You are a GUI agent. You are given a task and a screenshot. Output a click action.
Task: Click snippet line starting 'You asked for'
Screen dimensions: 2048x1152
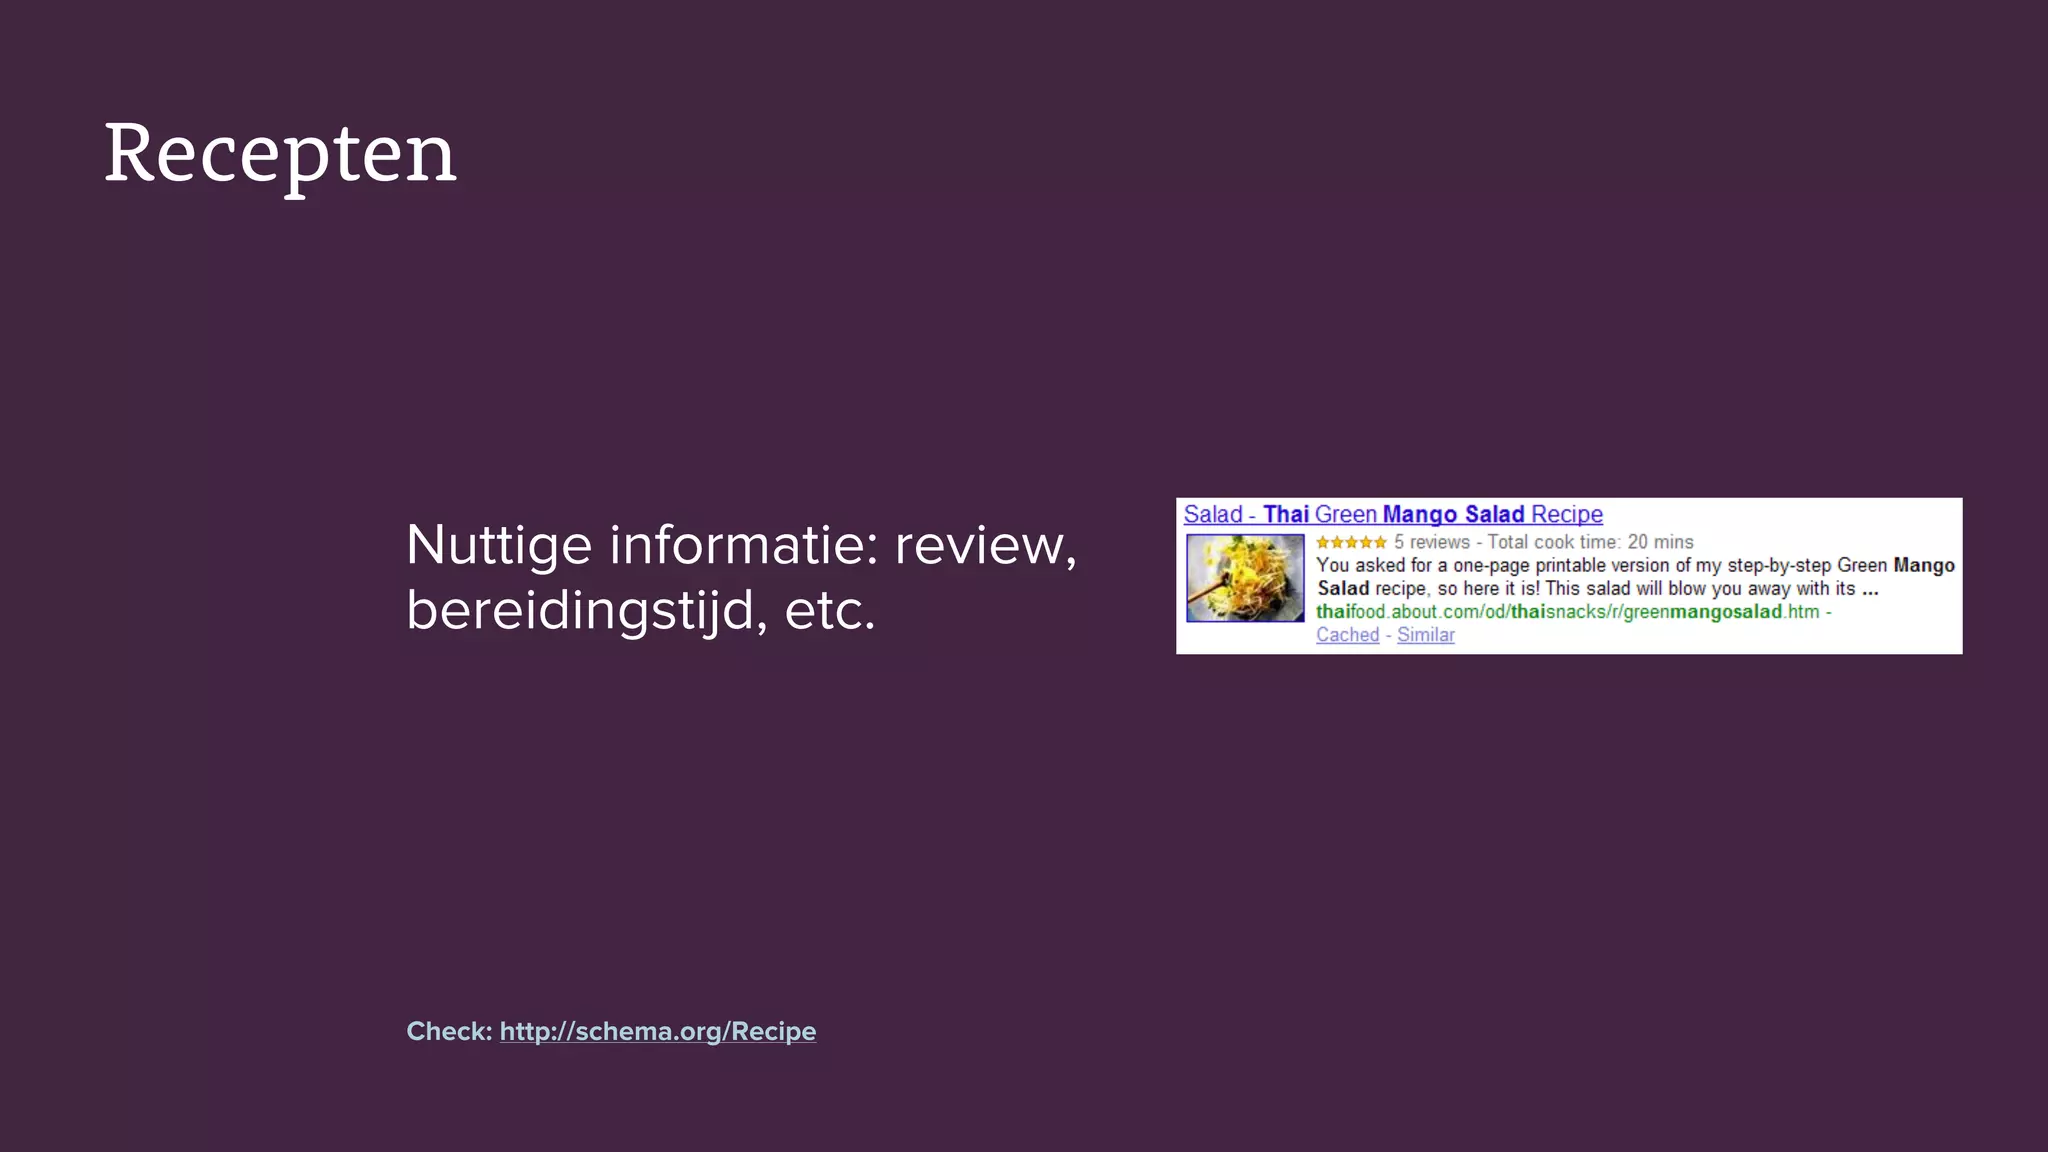click(x=1635, y=565)
